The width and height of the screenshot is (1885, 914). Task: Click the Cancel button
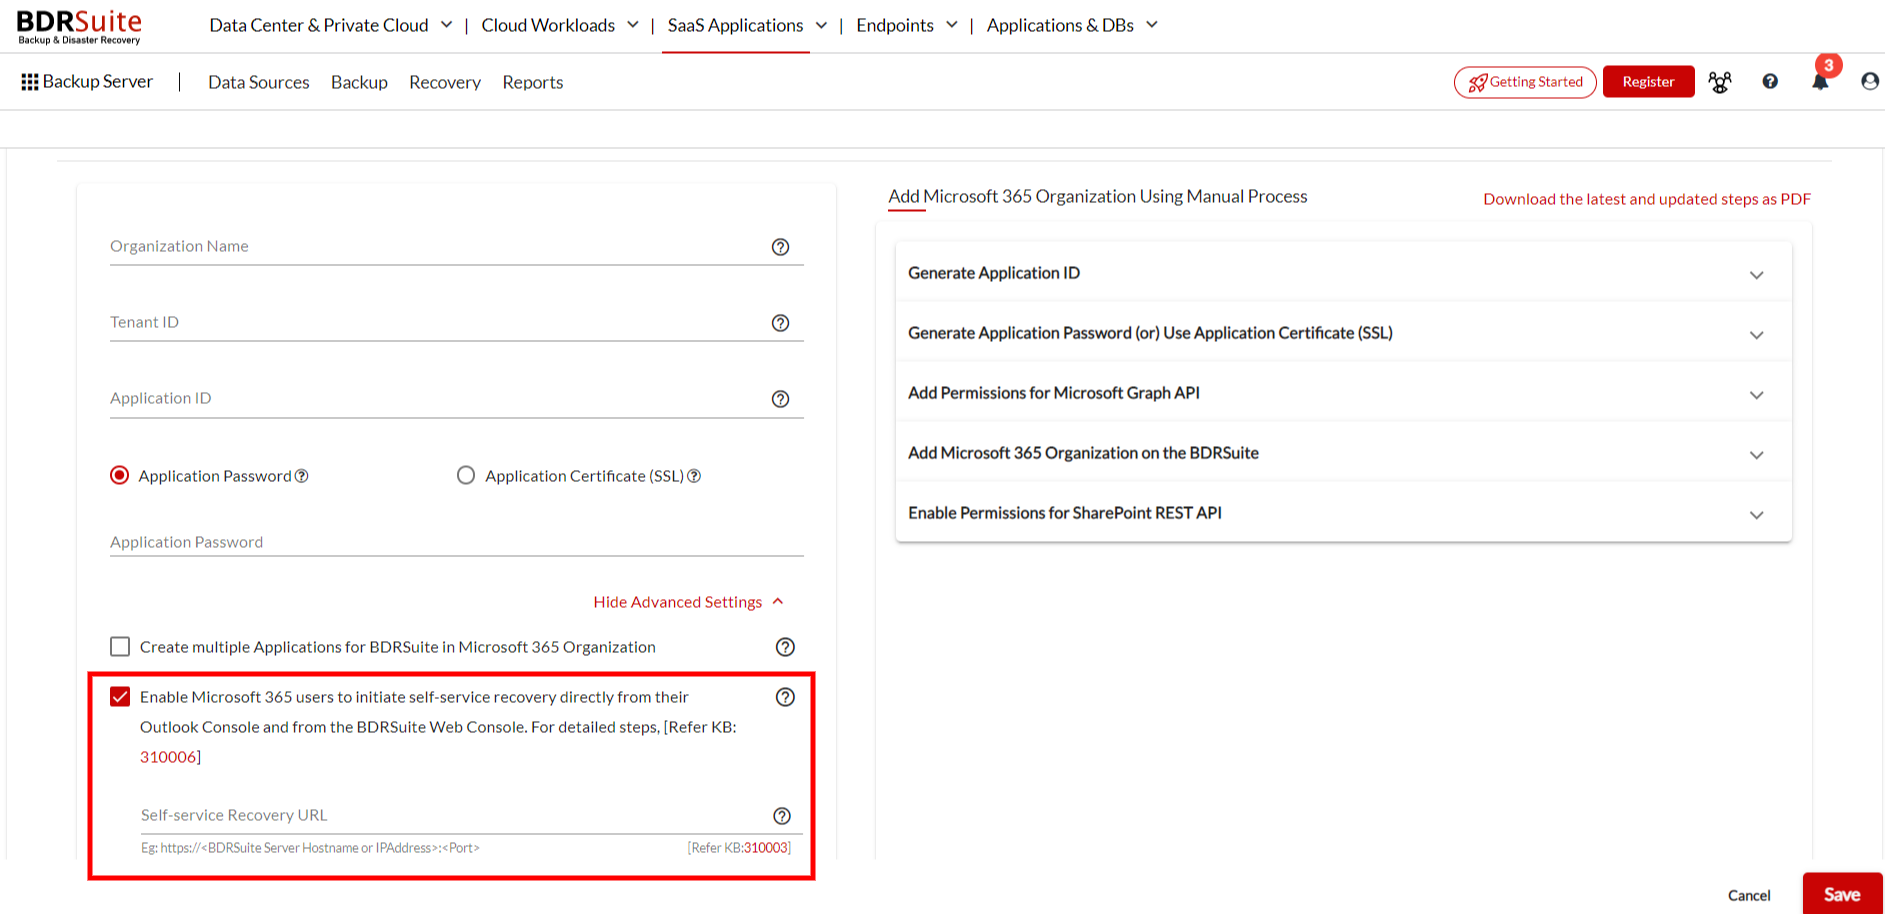[x=1749, y=895]
